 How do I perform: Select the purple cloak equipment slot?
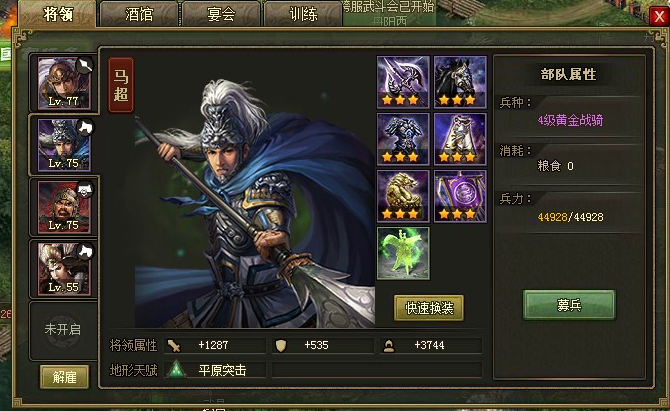coord(460,139)
